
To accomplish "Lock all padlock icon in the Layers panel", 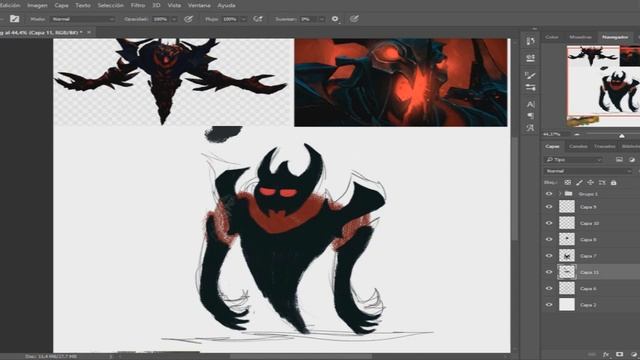I will 613,182.
